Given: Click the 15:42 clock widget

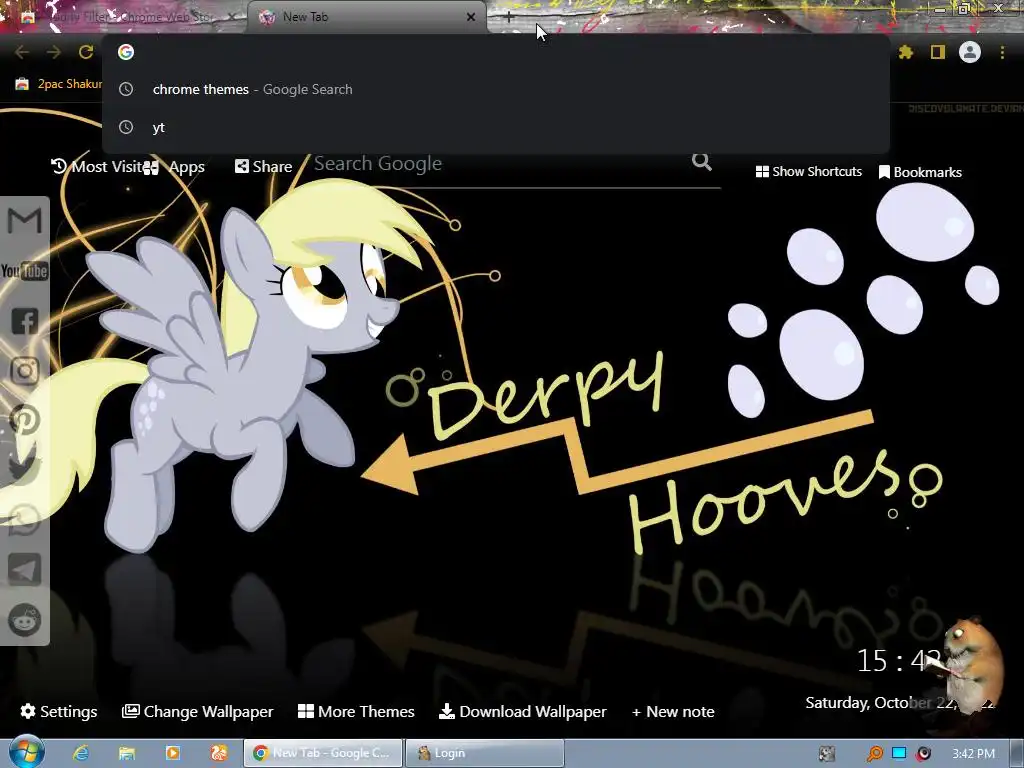Looking at the screenshot, I should (x=899, y=661).
